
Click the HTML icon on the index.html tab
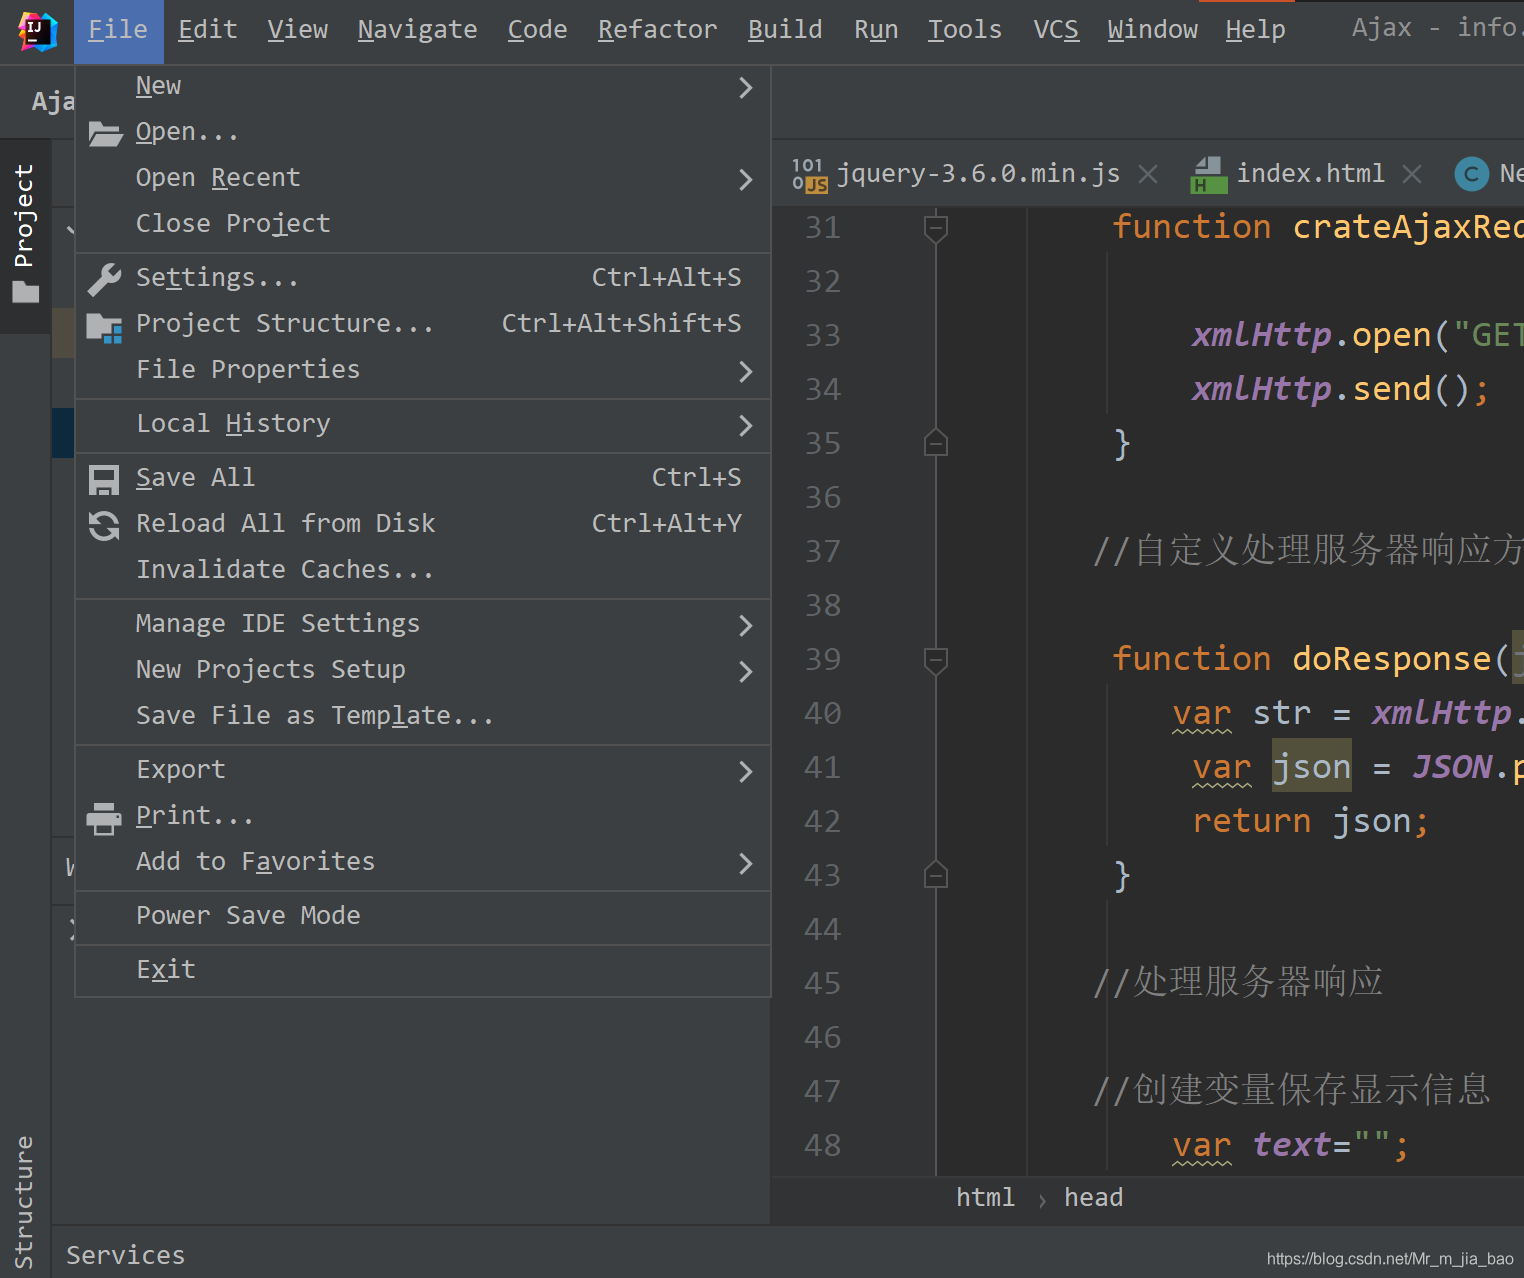point(1208,173)
